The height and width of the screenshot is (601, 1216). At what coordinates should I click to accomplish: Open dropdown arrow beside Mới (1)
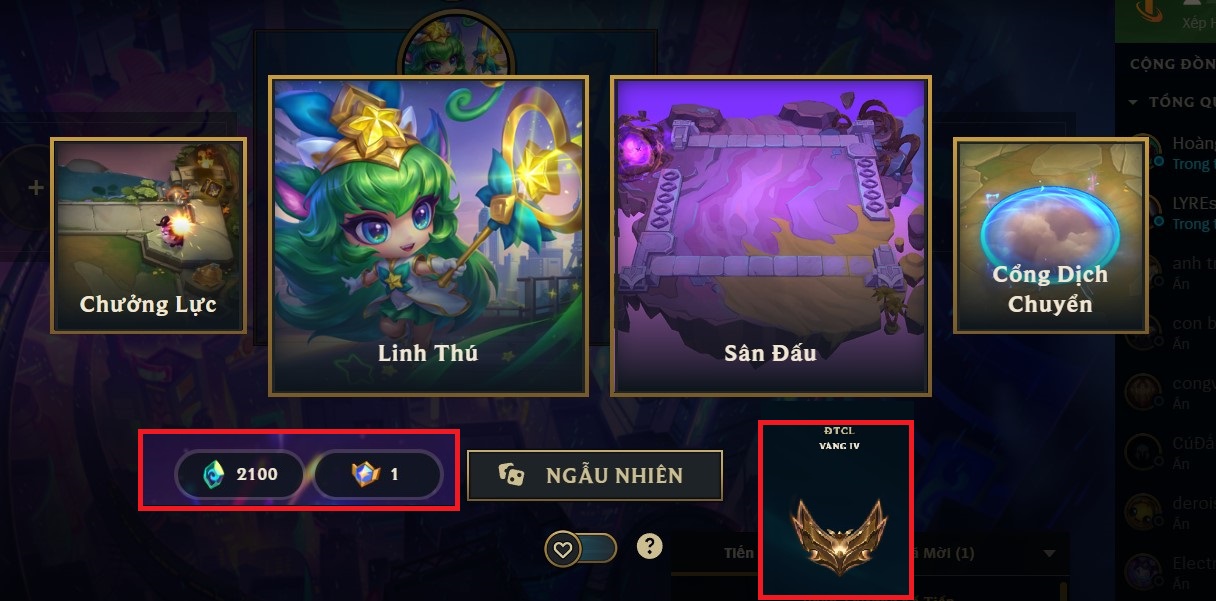click(x=1048, y=553)
